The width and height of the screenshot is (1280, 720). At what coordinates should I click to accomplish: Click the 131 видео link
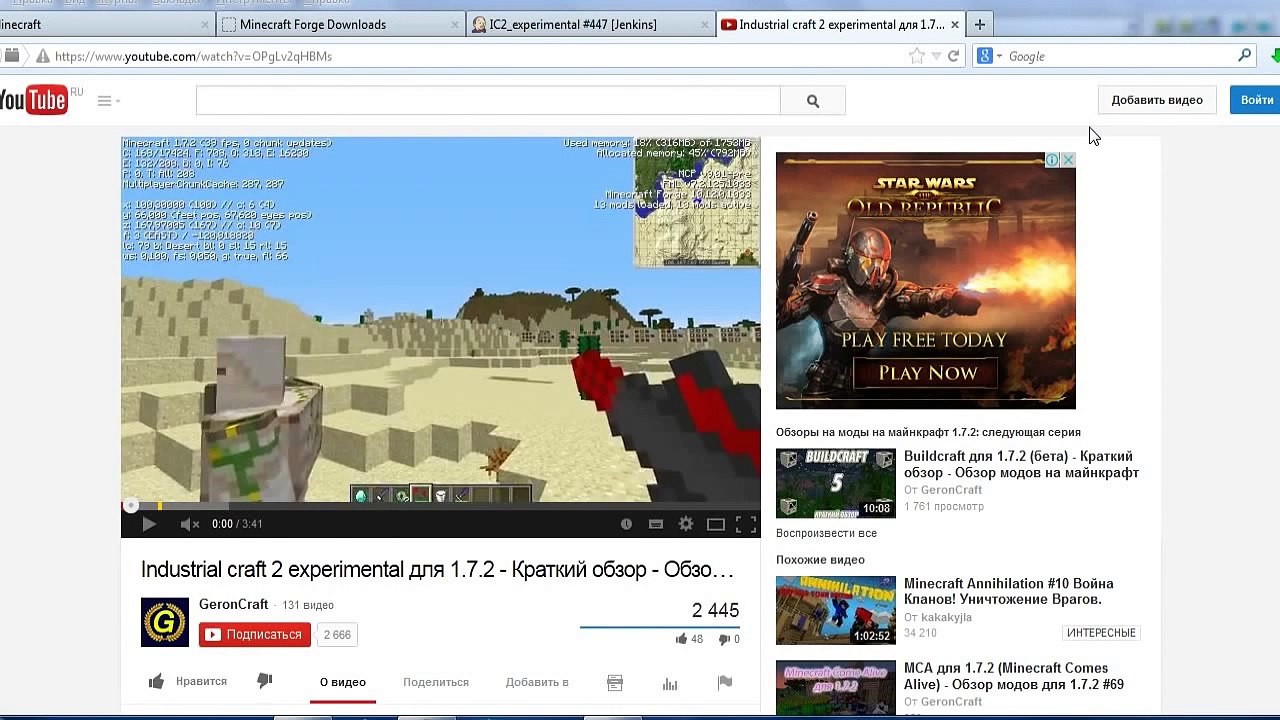tap(308, 605)
